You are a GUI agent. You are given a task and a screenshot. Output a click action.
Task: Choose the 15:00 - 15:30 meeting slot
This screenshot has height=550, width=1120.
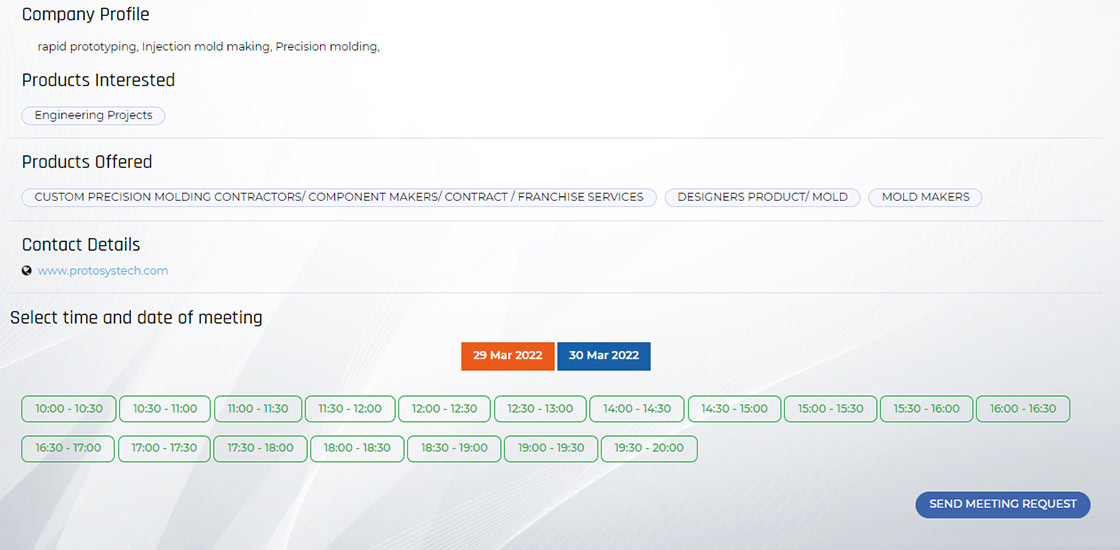click(x=831, y=409)
